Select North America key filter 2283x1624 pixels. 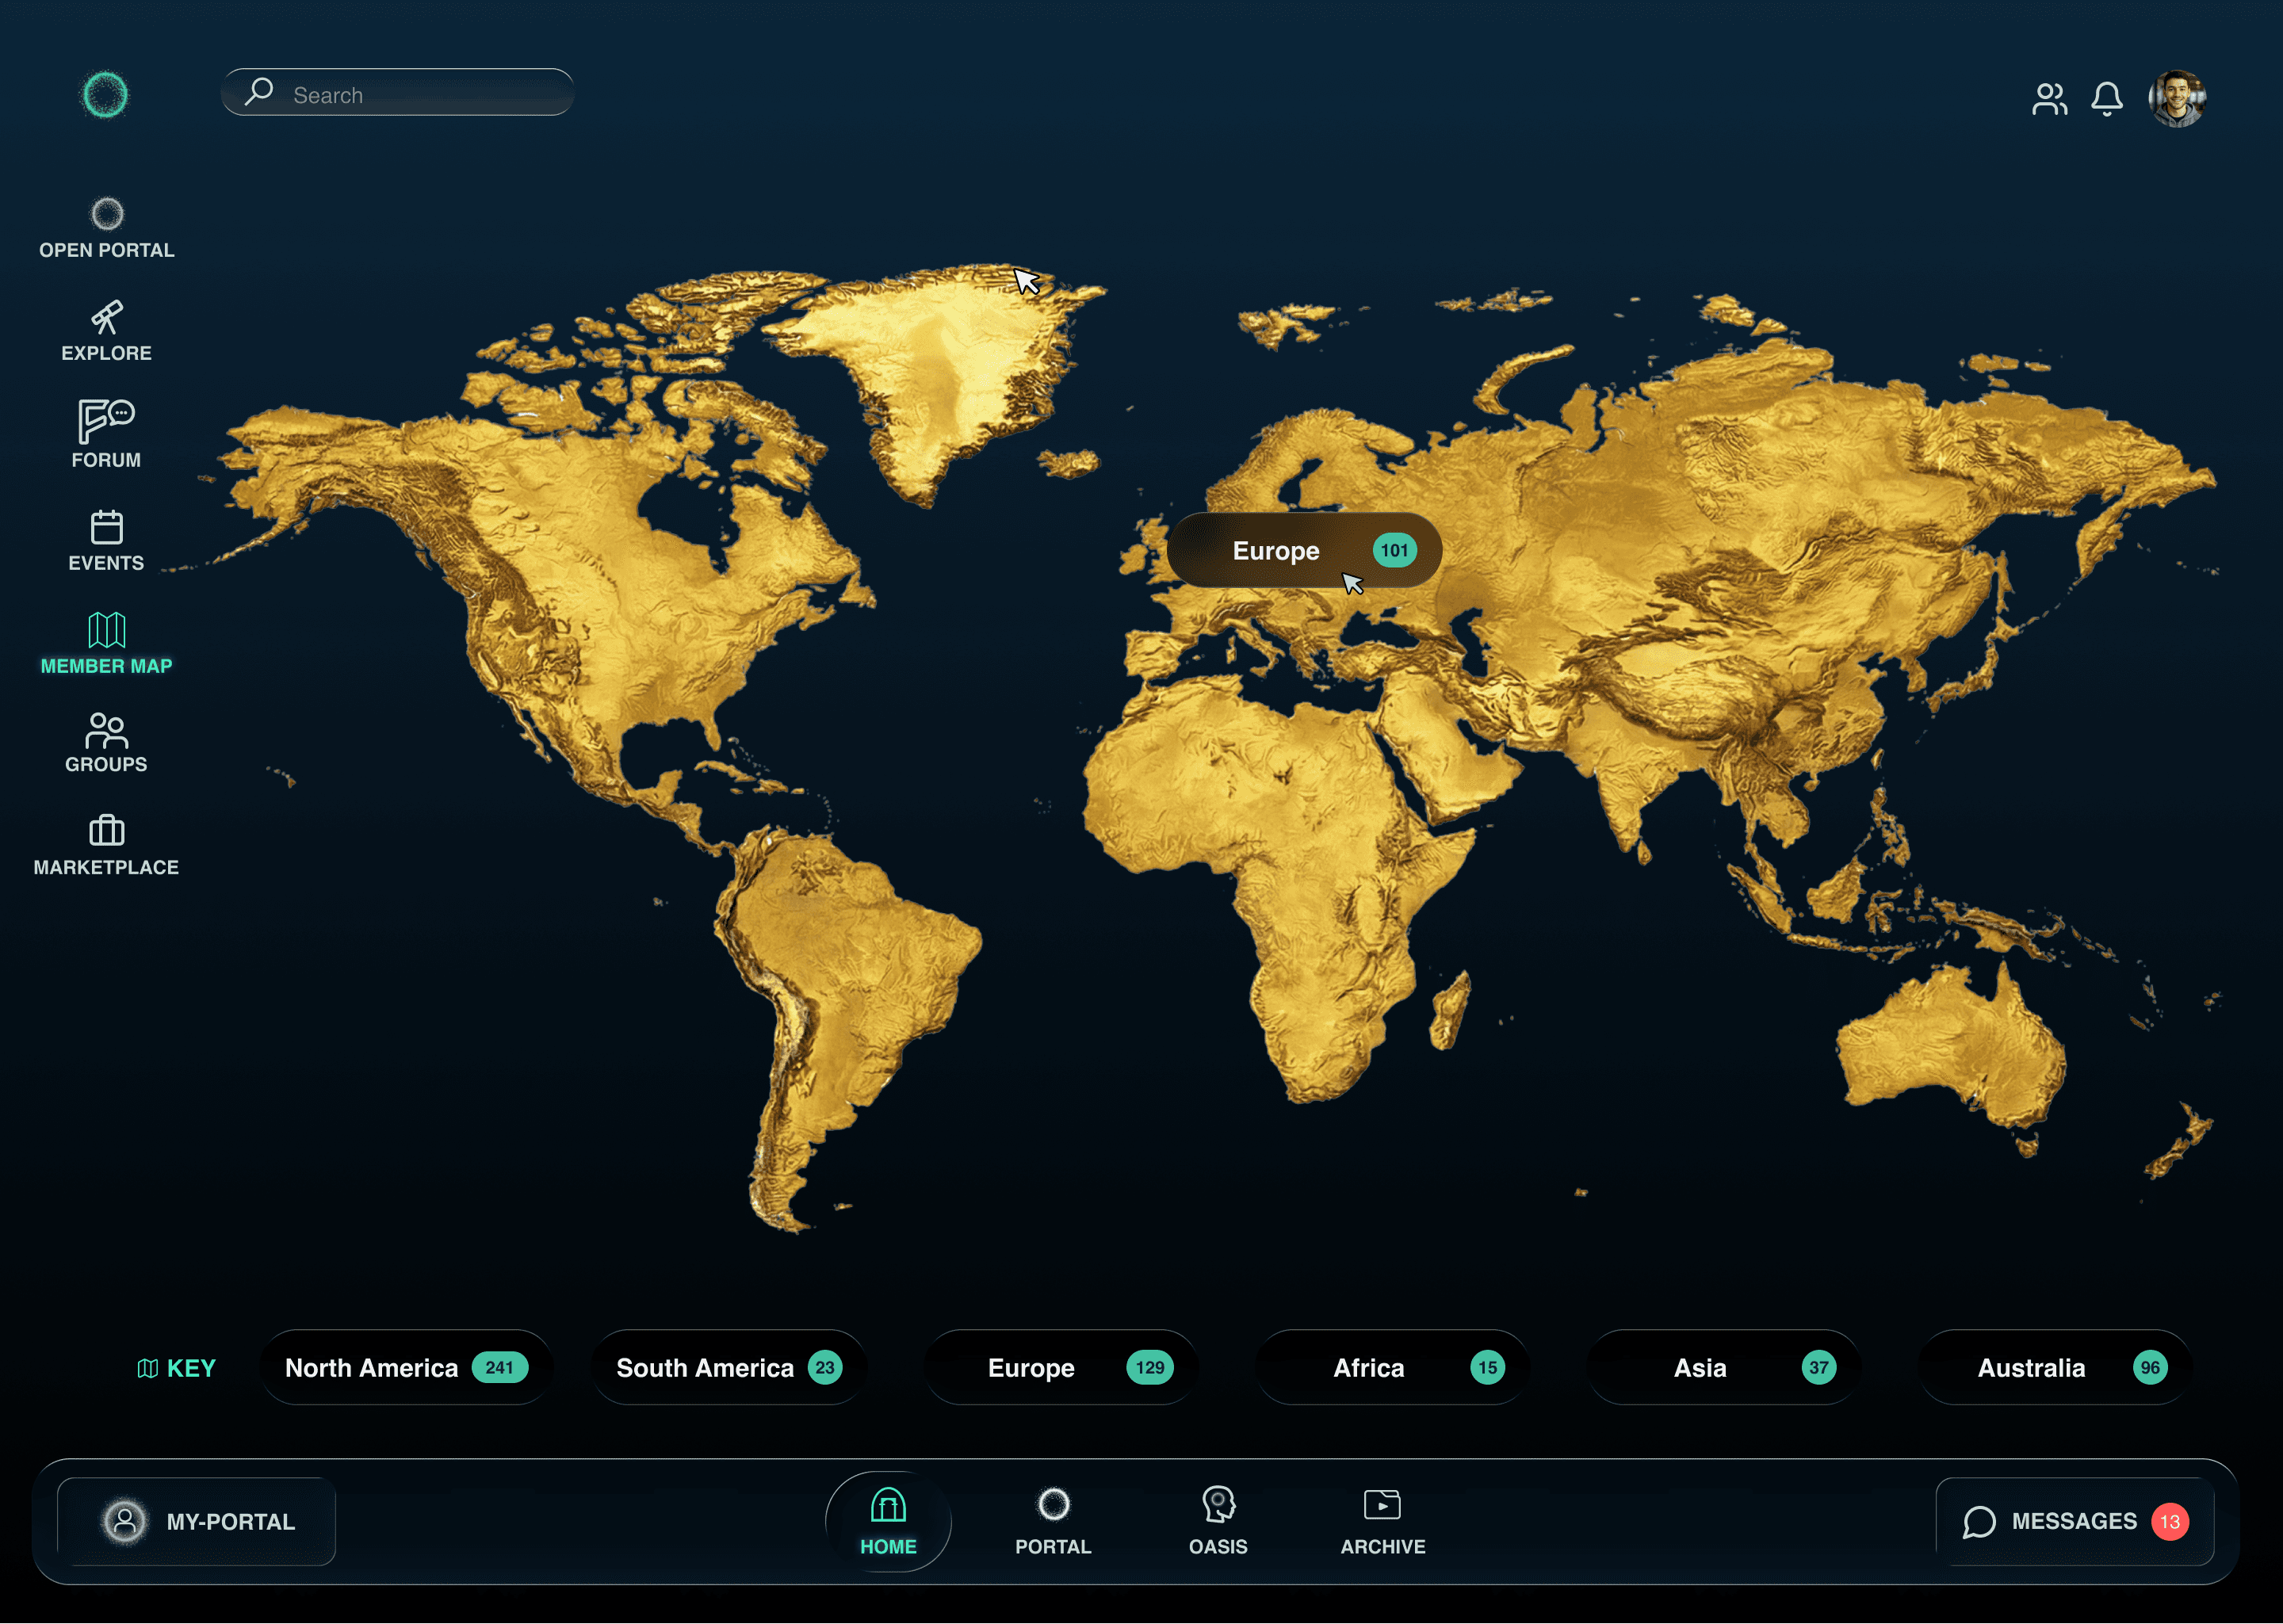click(x=405, y=1367)
